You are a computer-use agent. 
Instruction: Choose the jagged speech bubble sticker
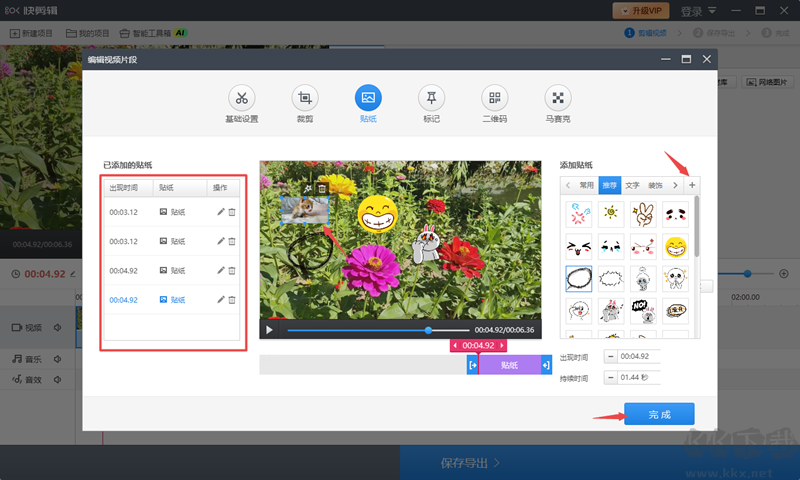pos(611,279)
